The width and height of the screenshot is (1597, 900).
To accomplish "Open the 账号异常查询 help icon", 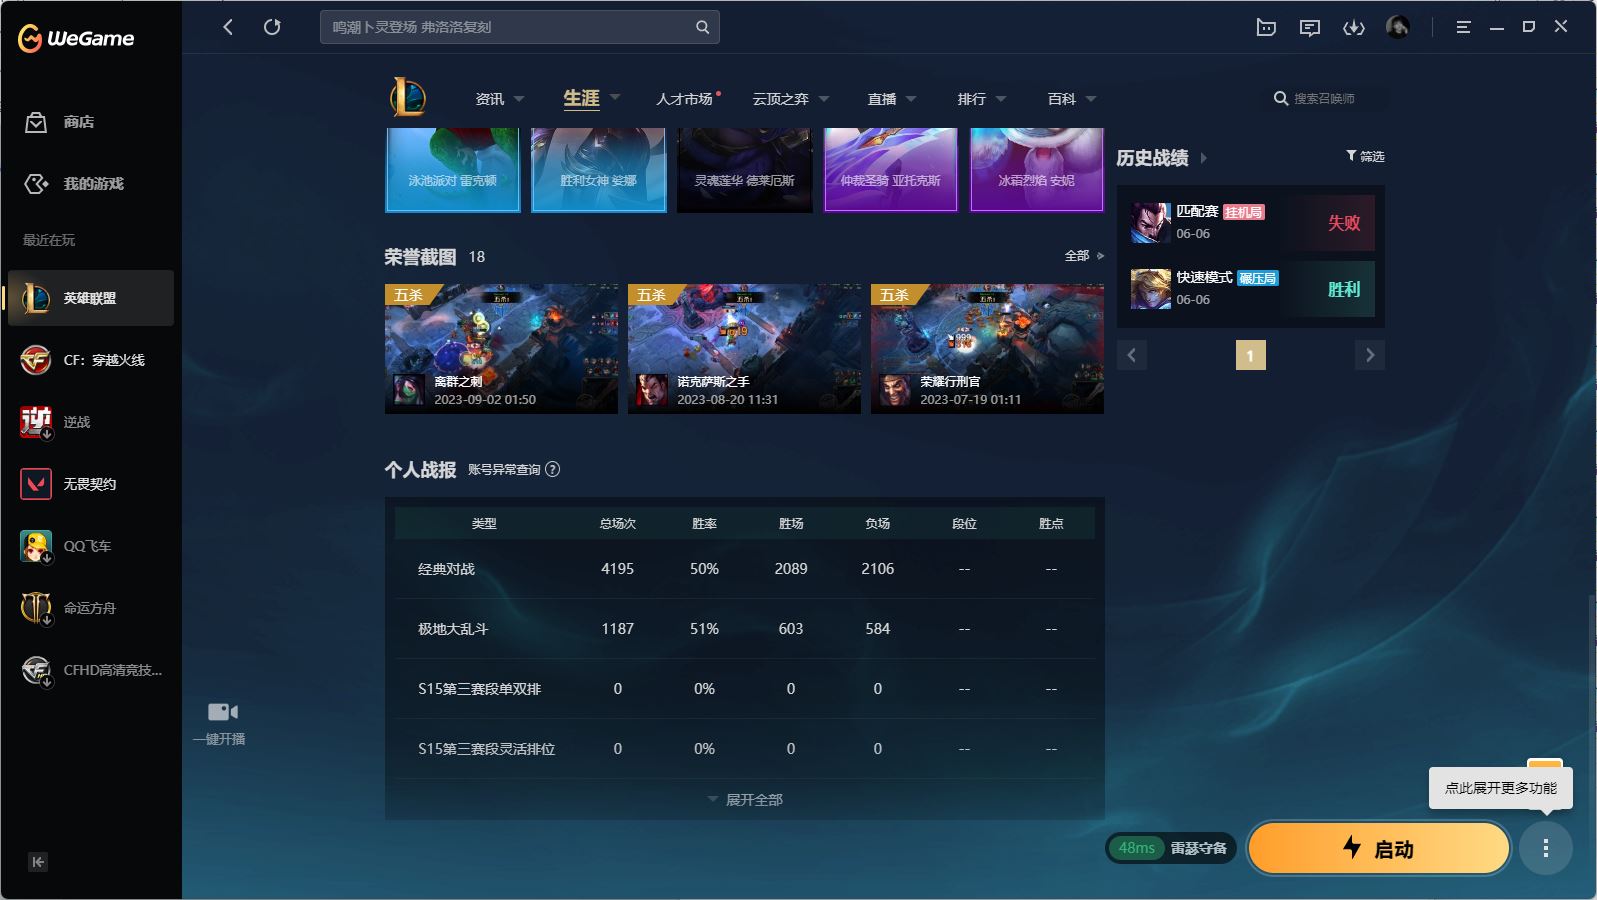I will coord(553,469).
